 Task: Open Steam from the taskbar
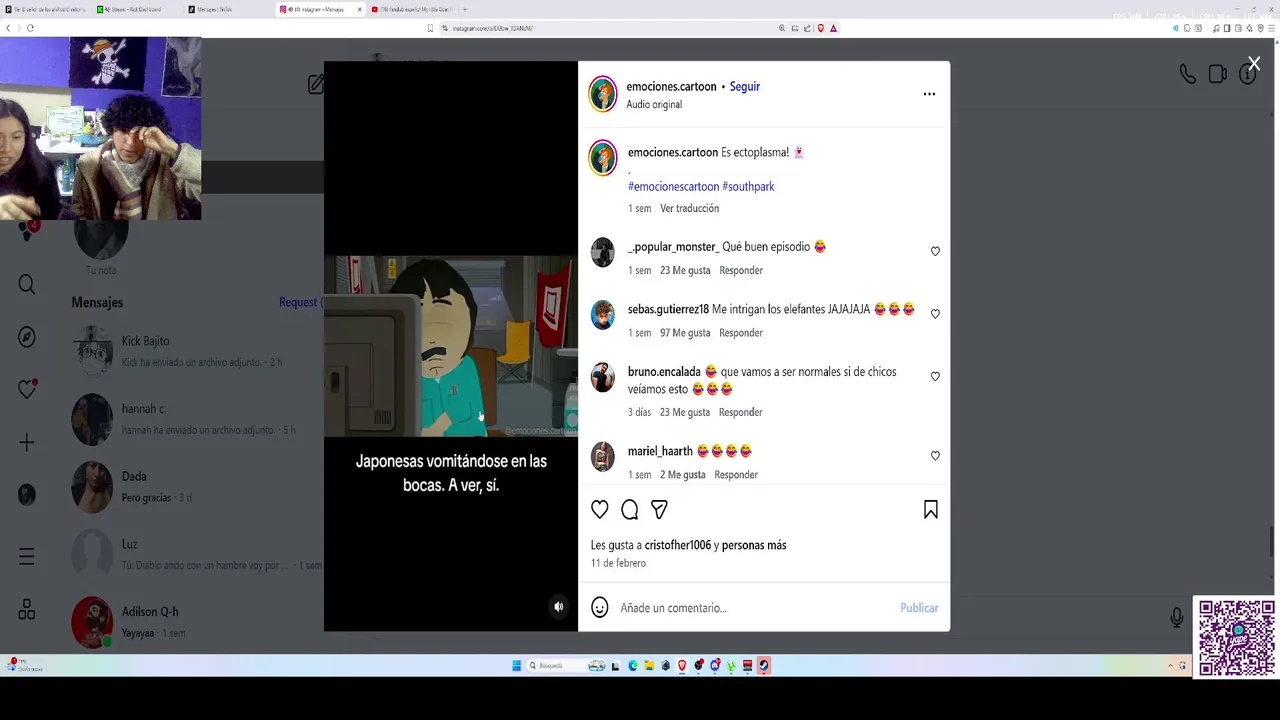[764, 666]
